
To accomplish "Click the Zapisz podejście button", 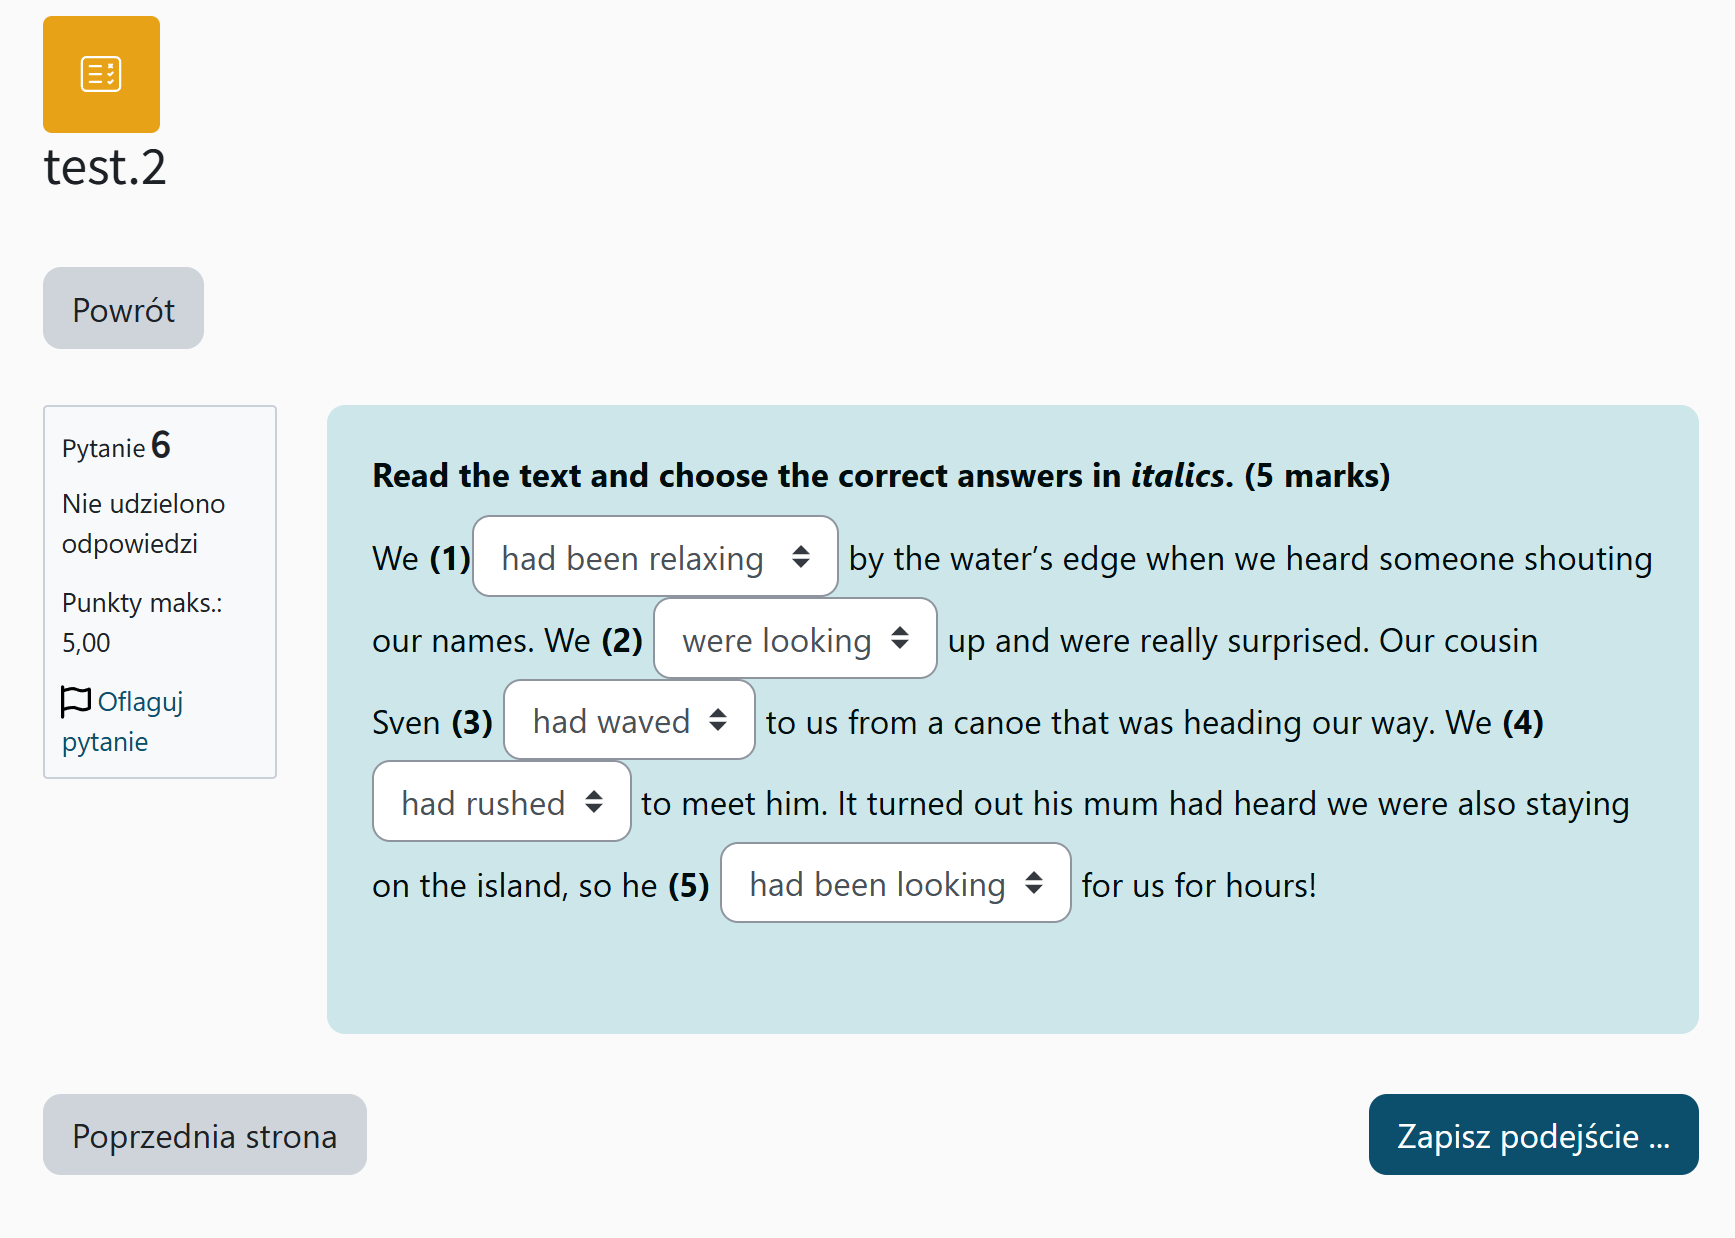I will (1532, 1135).
